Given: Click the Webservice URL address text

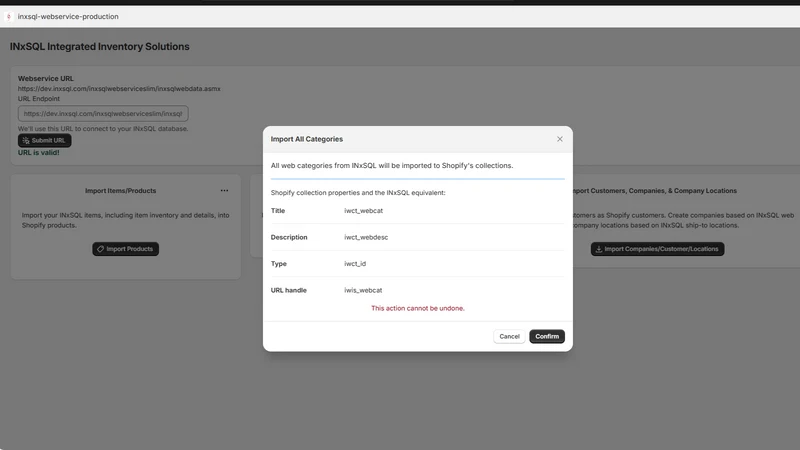Looking at the screenshot, I should click(x=119, y=89).
